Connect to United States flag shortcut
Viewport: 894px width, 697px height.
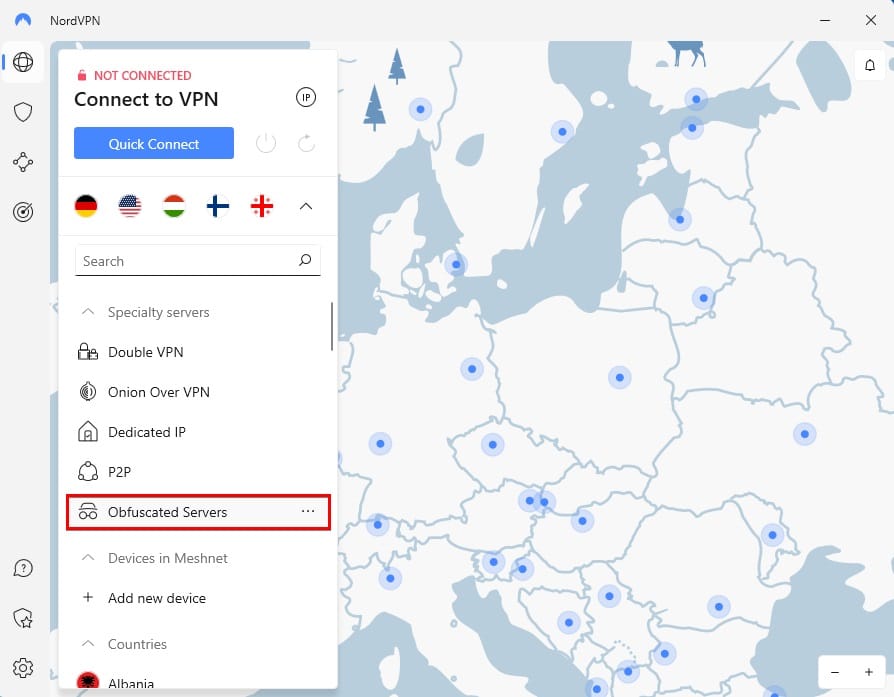coord(130,206)
